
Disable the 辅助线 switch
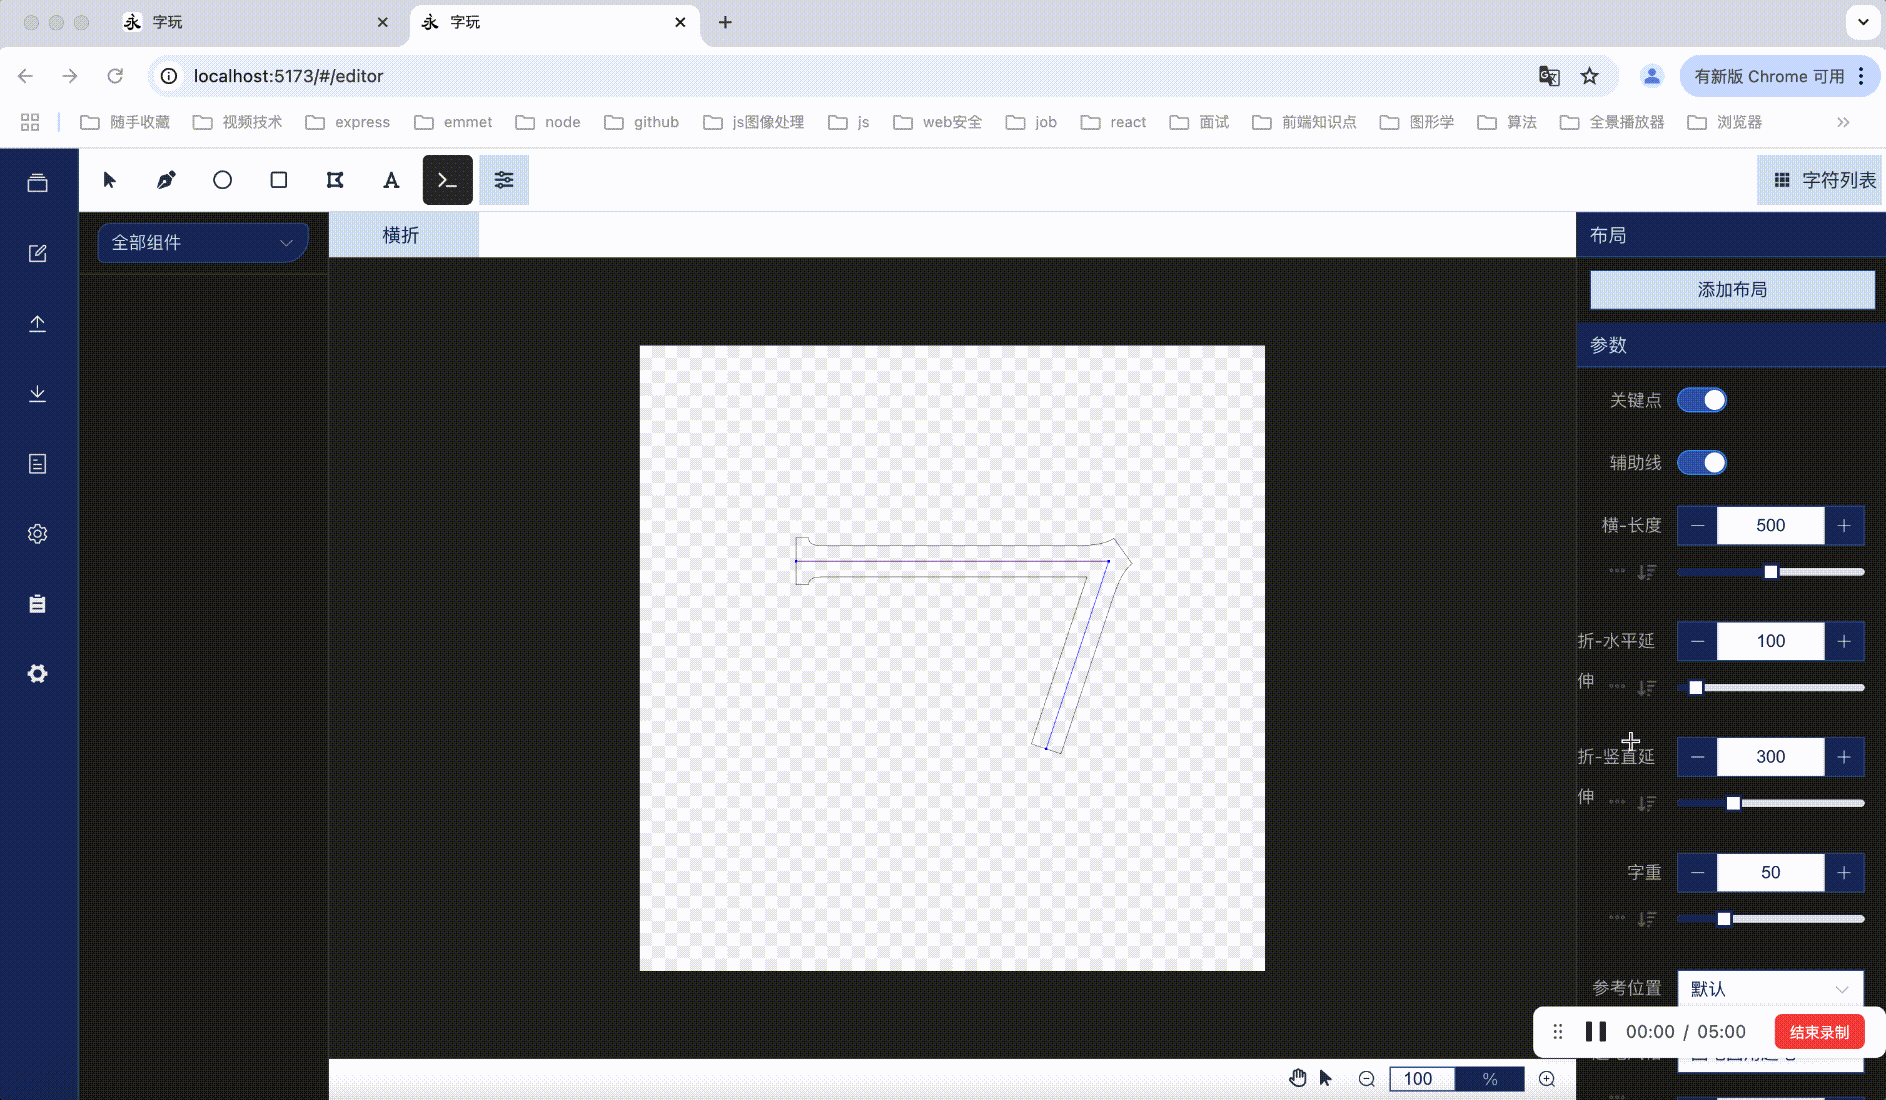point(1703,462)
